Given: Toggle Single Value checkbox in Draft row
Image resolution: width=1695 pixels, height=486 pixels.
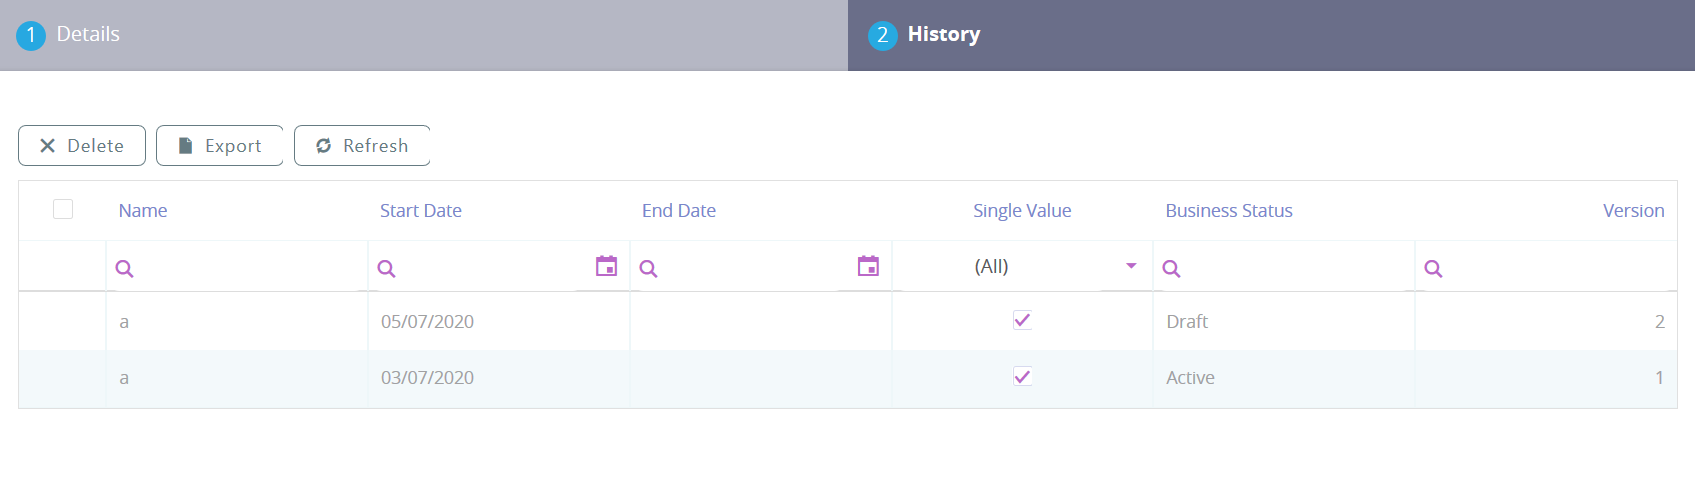Looking at the screenshot, I should (1022, 320).
